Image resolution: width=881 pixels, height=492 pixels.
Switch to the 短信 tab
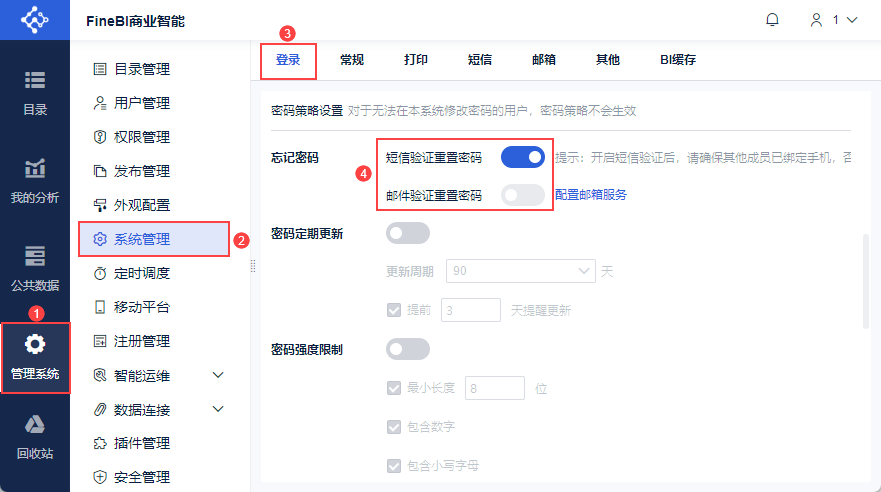(x=480, y=60)
